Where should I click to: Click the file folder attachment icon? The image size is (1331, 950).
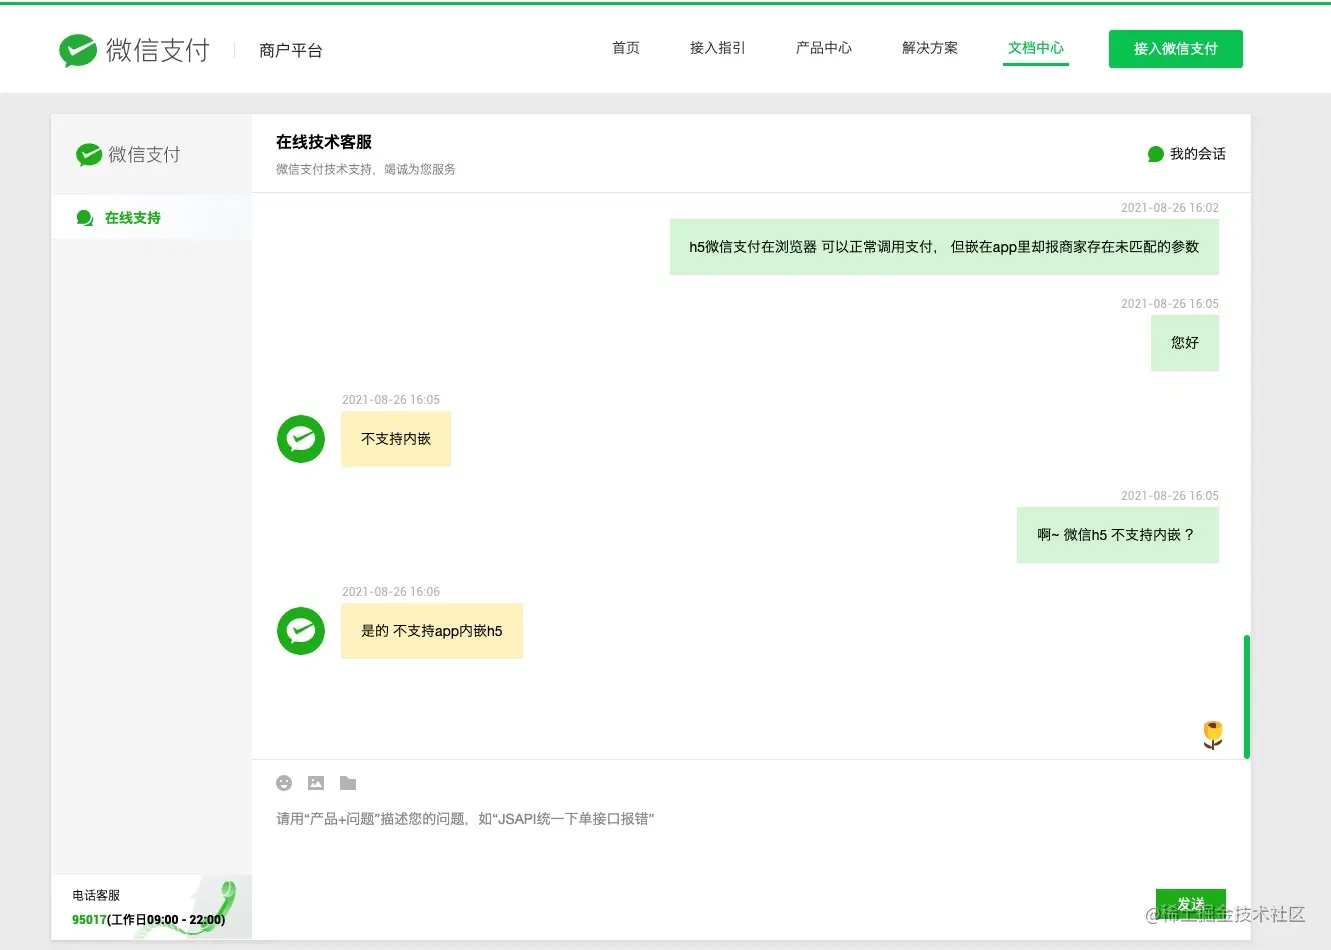(x=348, y=783)
